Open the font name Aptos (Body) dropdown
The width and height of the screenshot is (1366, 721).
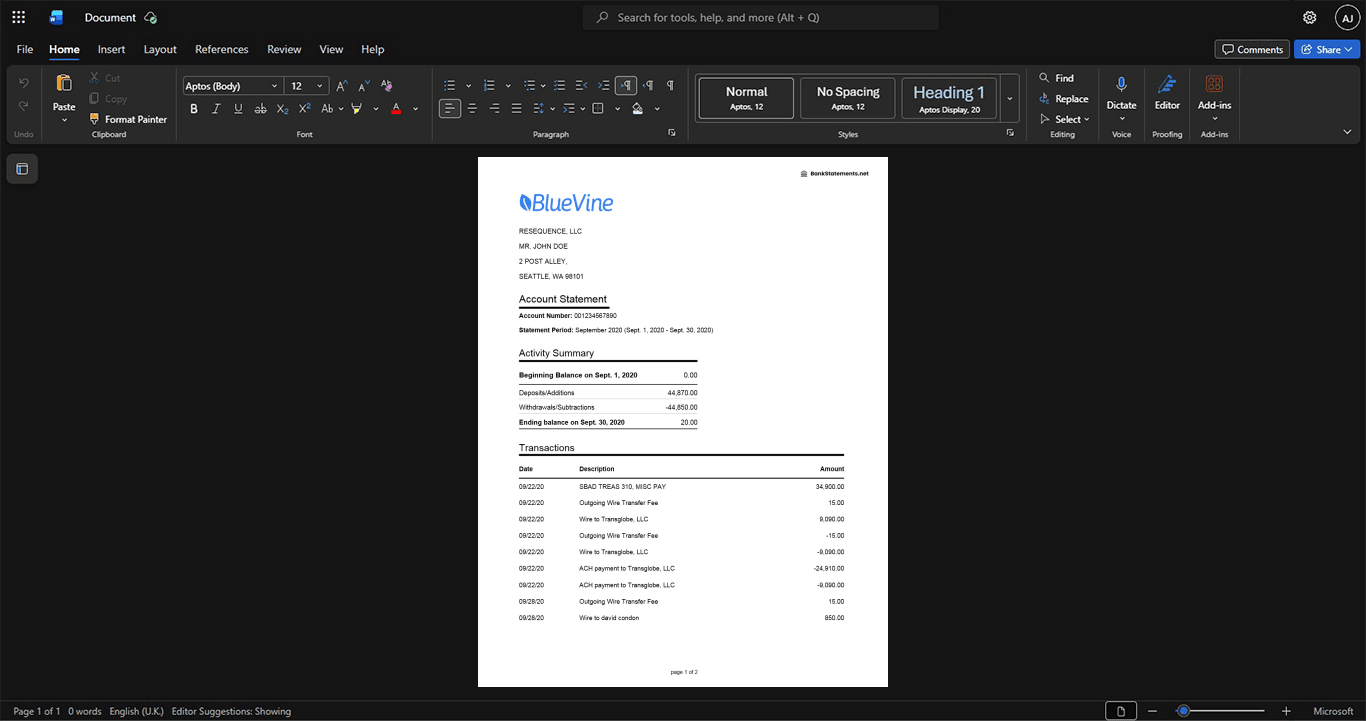(275, 86)
